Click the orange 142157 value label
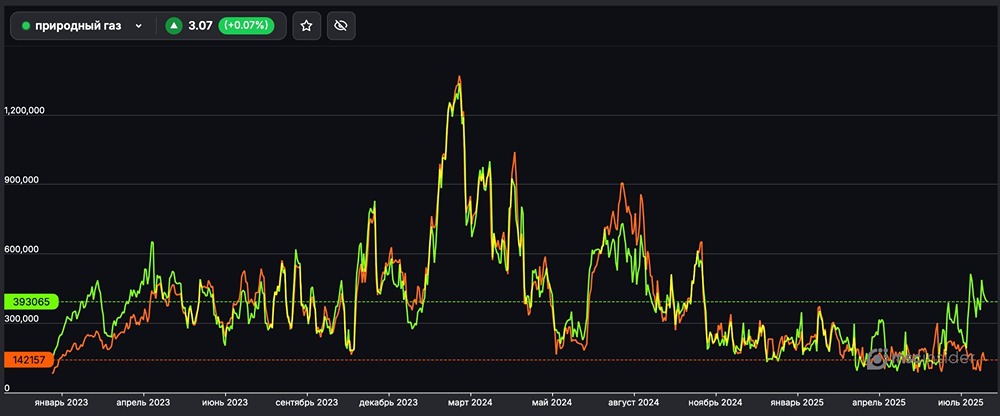This screenshot has width=1000, height=416. [x=27, y=360]
